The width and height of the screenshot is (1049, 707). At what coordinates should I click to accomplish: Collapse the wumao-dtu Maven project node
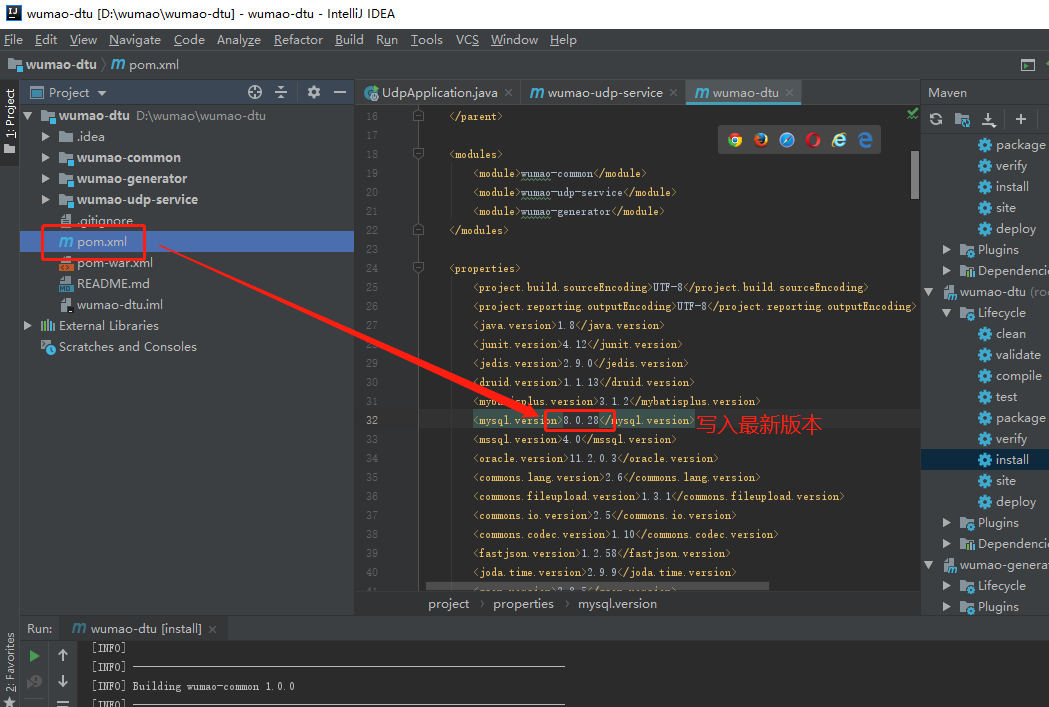click(929, 292)
